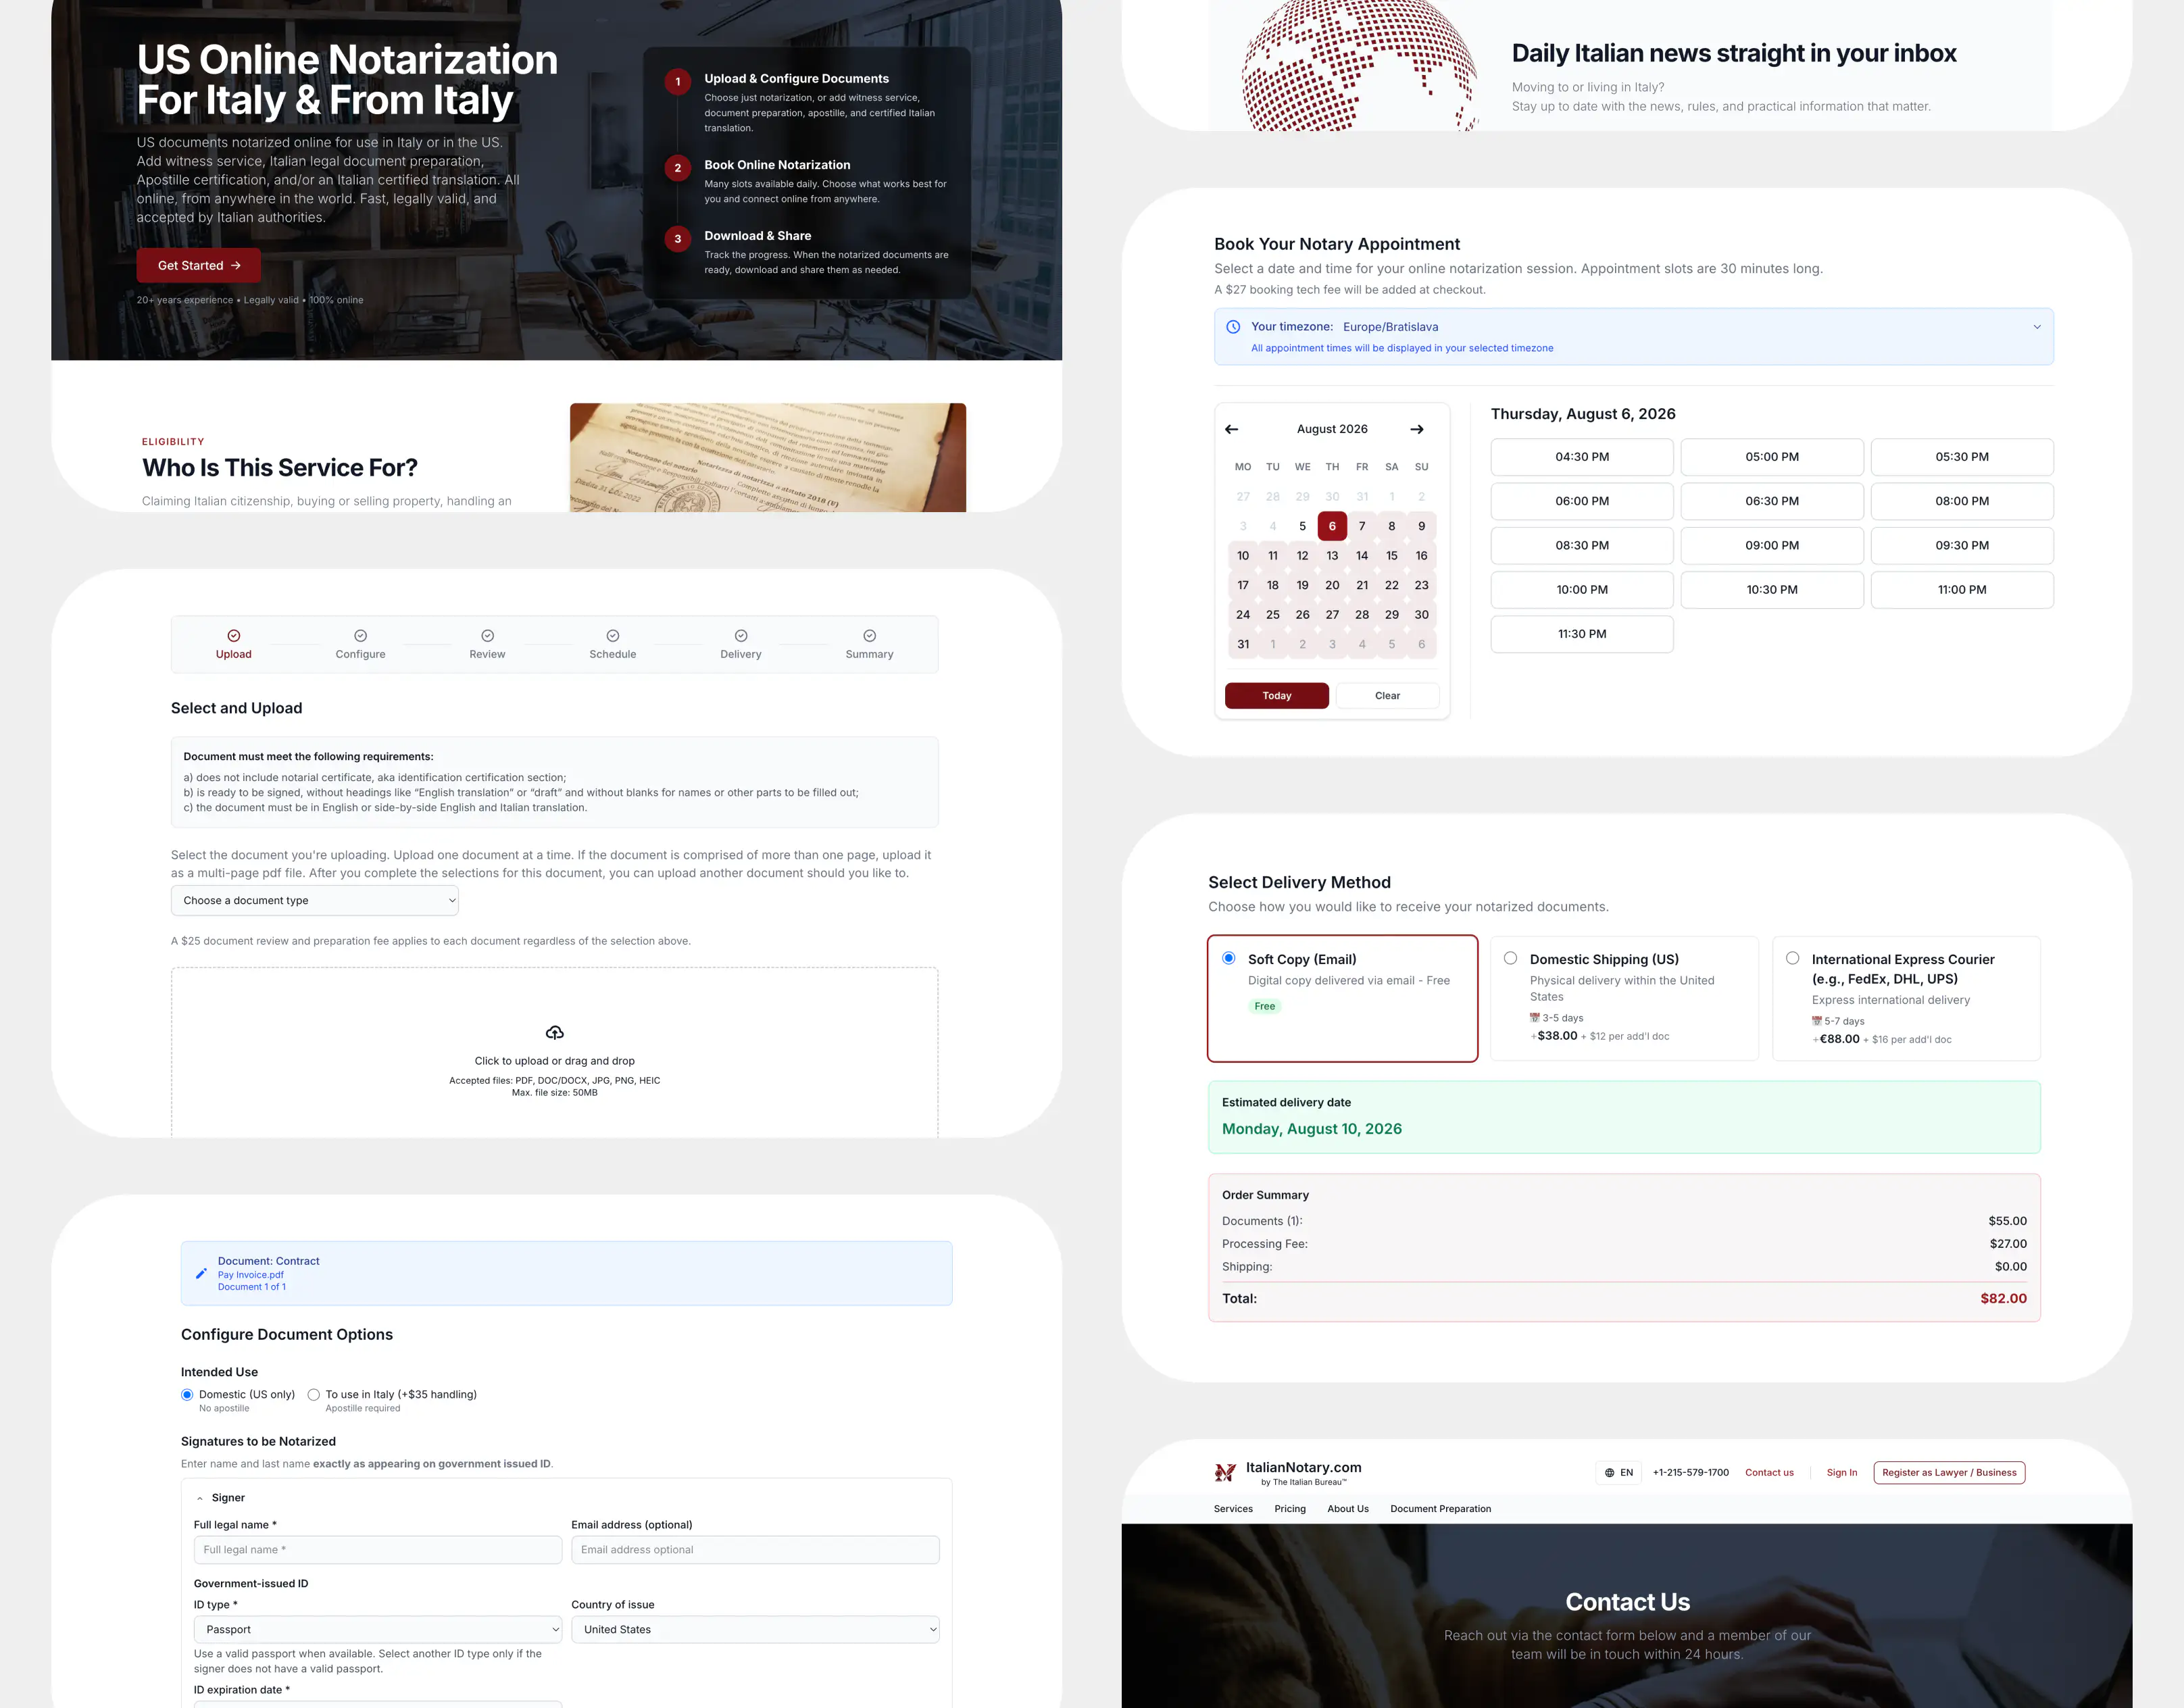Select the 09:00 PM time slot
The image size is (2184, 1708).
coord(1772,546)
